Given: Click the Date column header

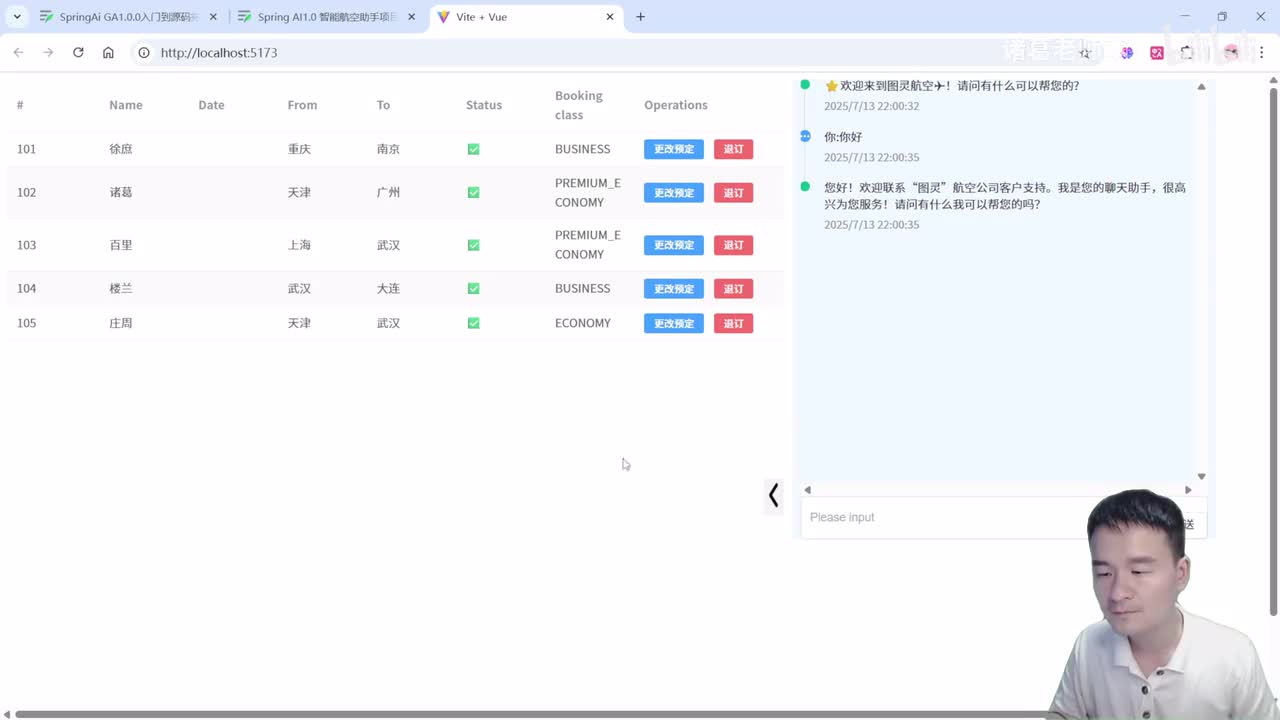Looking at the screenshot, I should coord(211,105).
